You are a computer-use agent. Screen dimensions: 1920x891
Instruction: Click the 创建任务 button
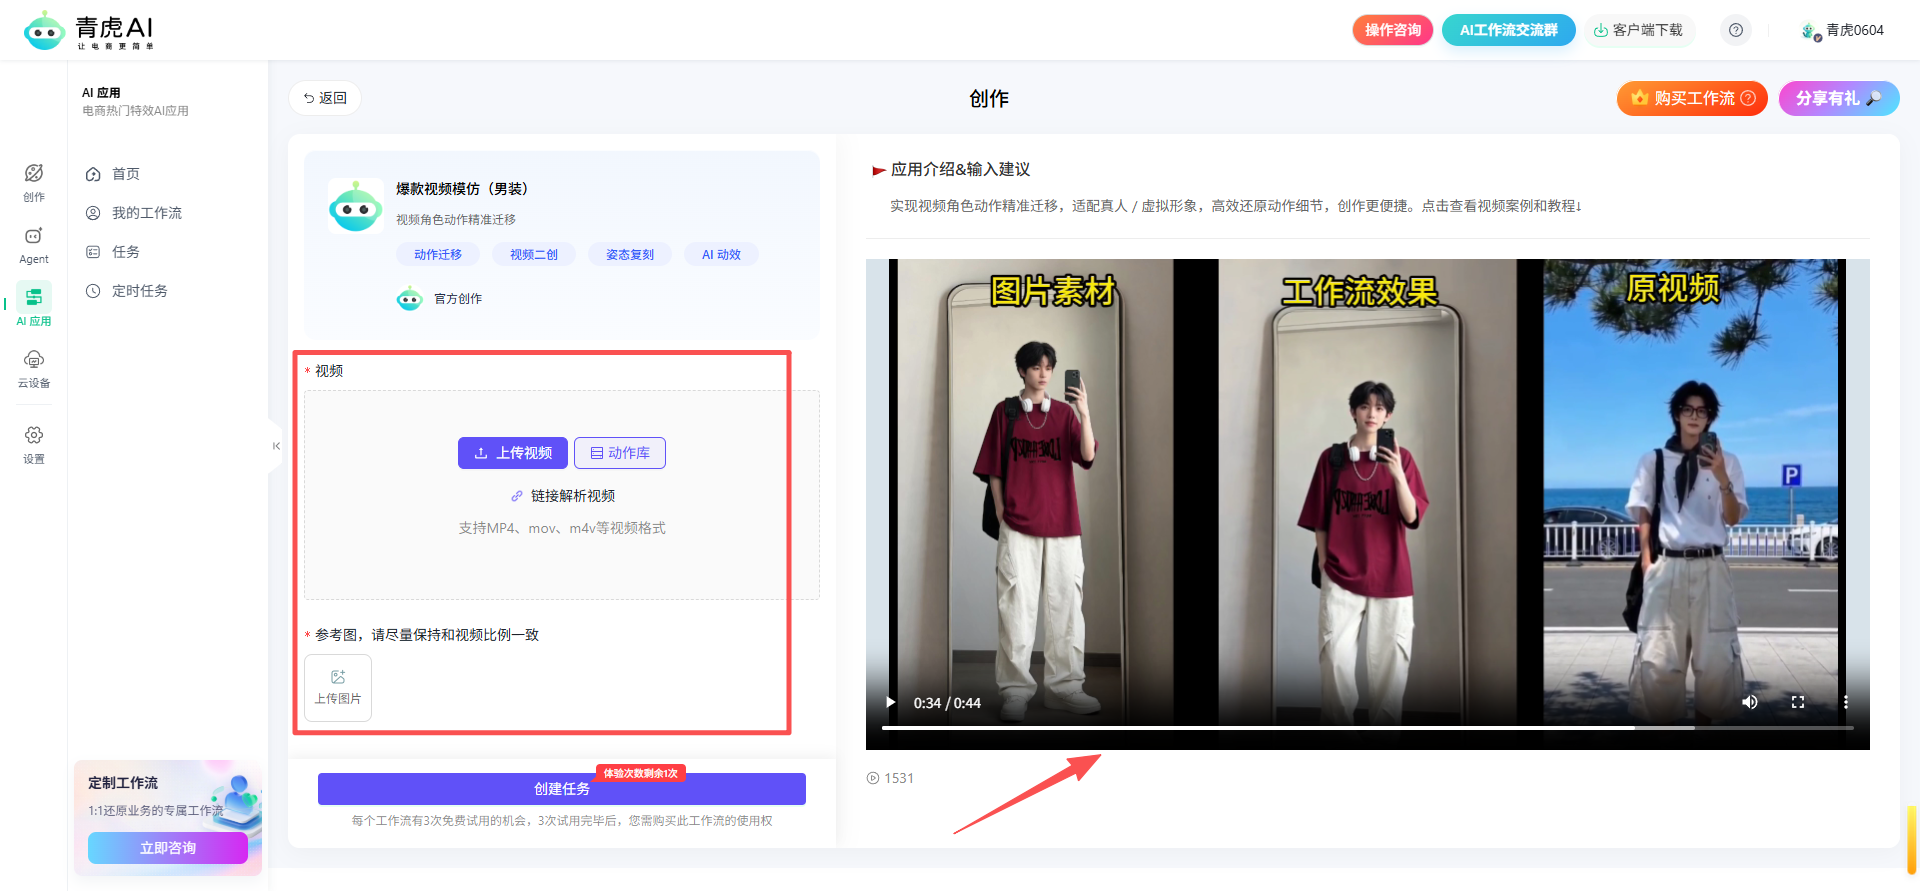[562, 789]
